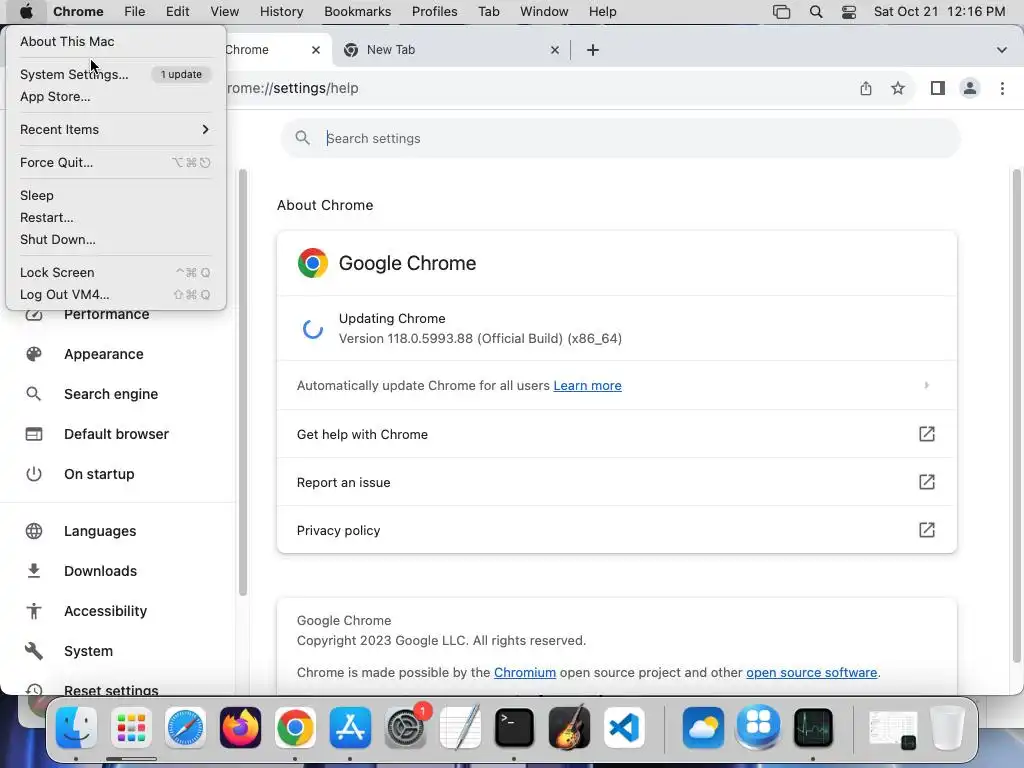
Task: Open Control Center from menu bar
Action: click(848, 11)
